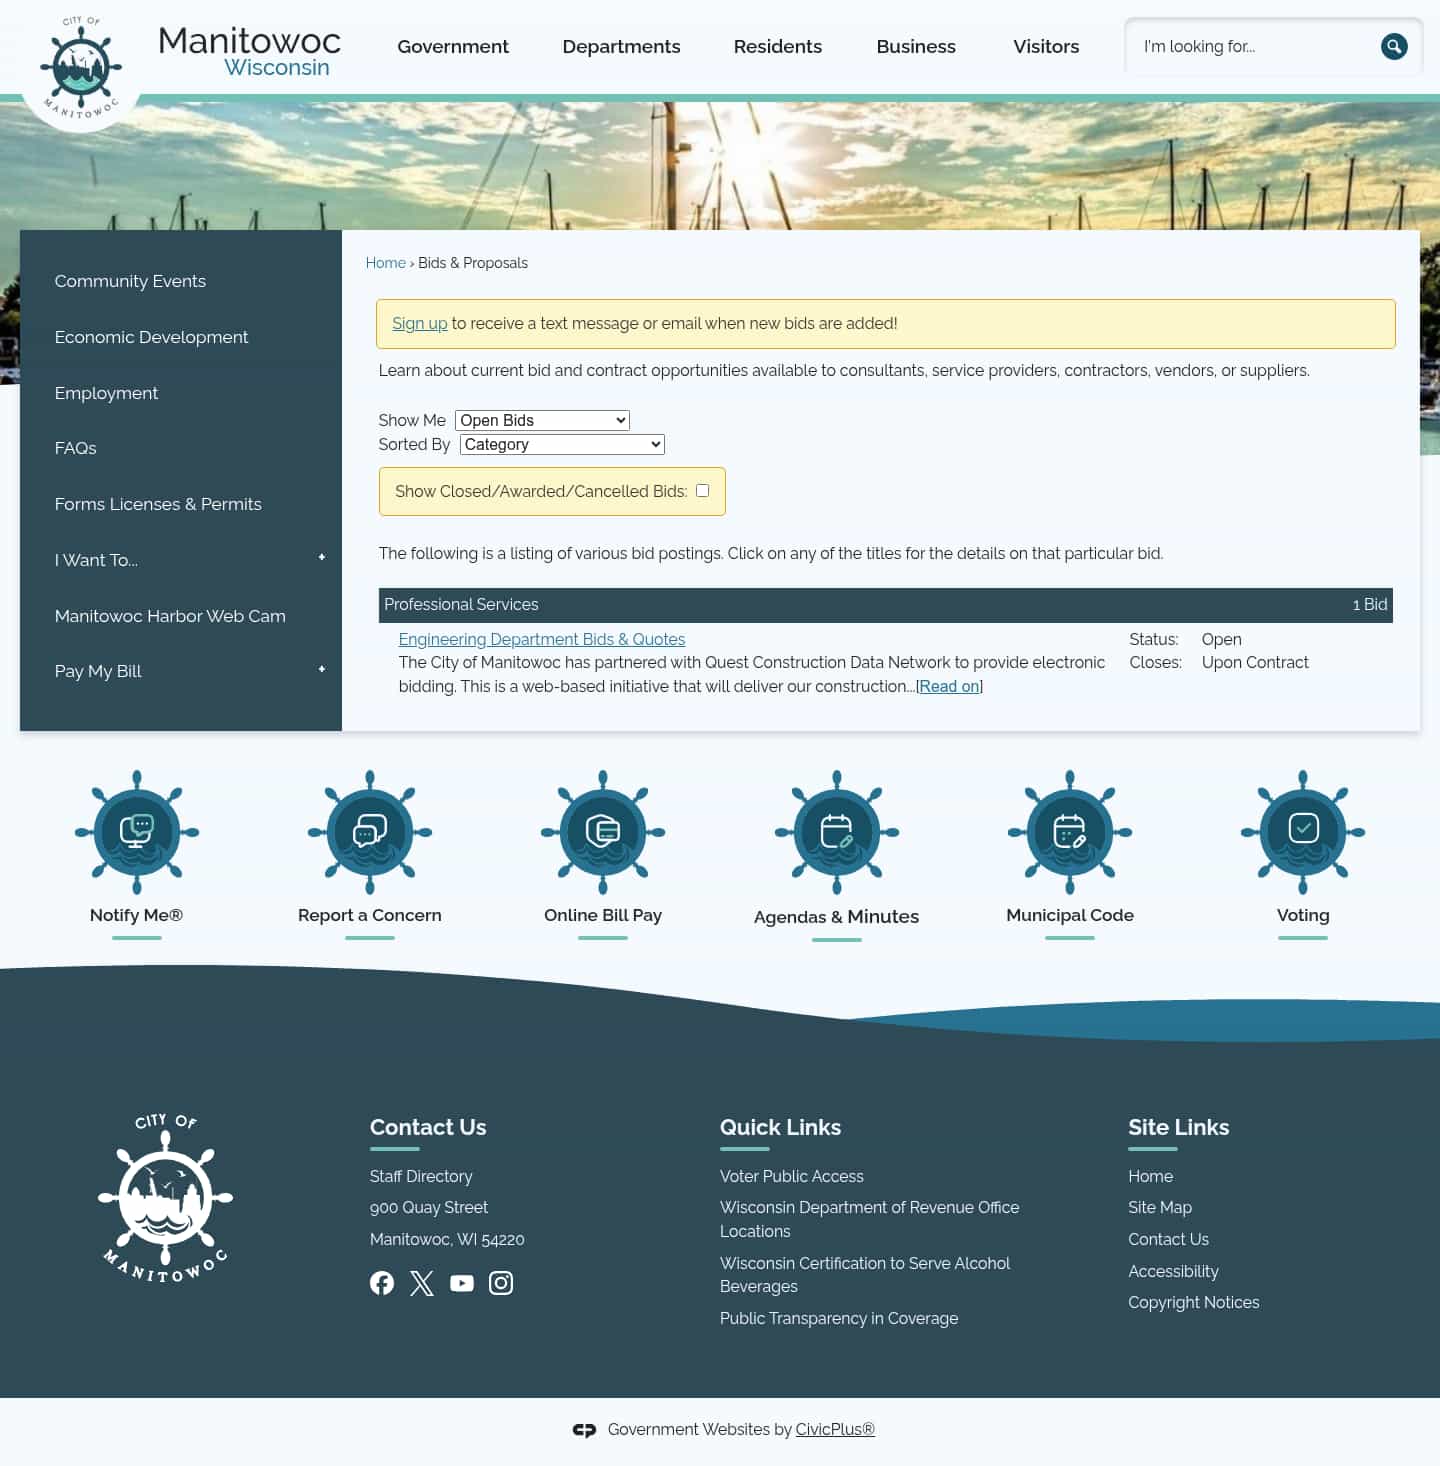This screenshot has height=1466, width=1440.
Task: Click inside the I'm looking for... search field
Action: pyautogui.click(x=1250, y=46)
